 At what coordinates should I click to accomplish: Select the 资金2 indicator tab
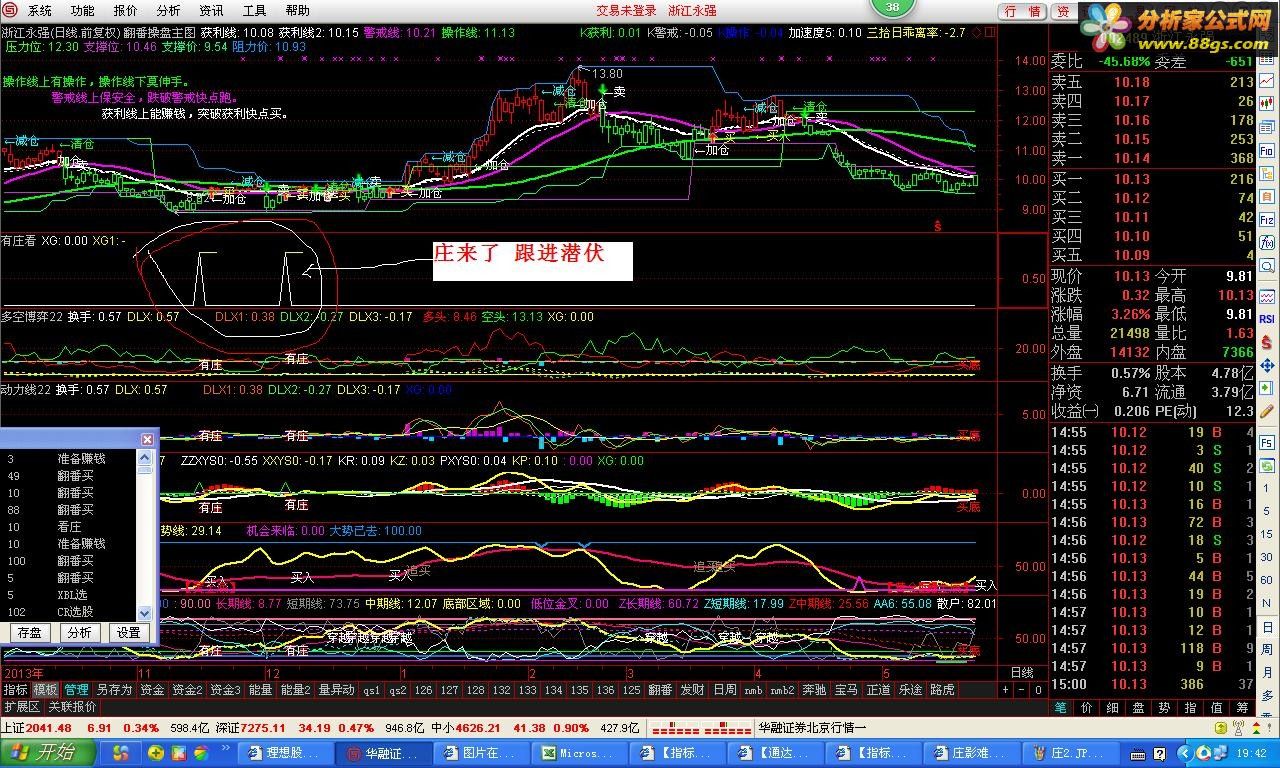tap(187, 690)
